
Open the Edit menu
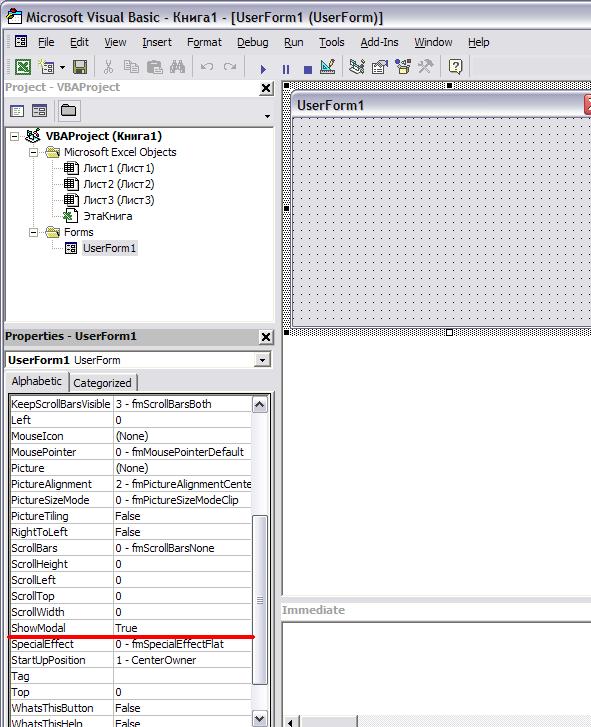coord(79,42)
